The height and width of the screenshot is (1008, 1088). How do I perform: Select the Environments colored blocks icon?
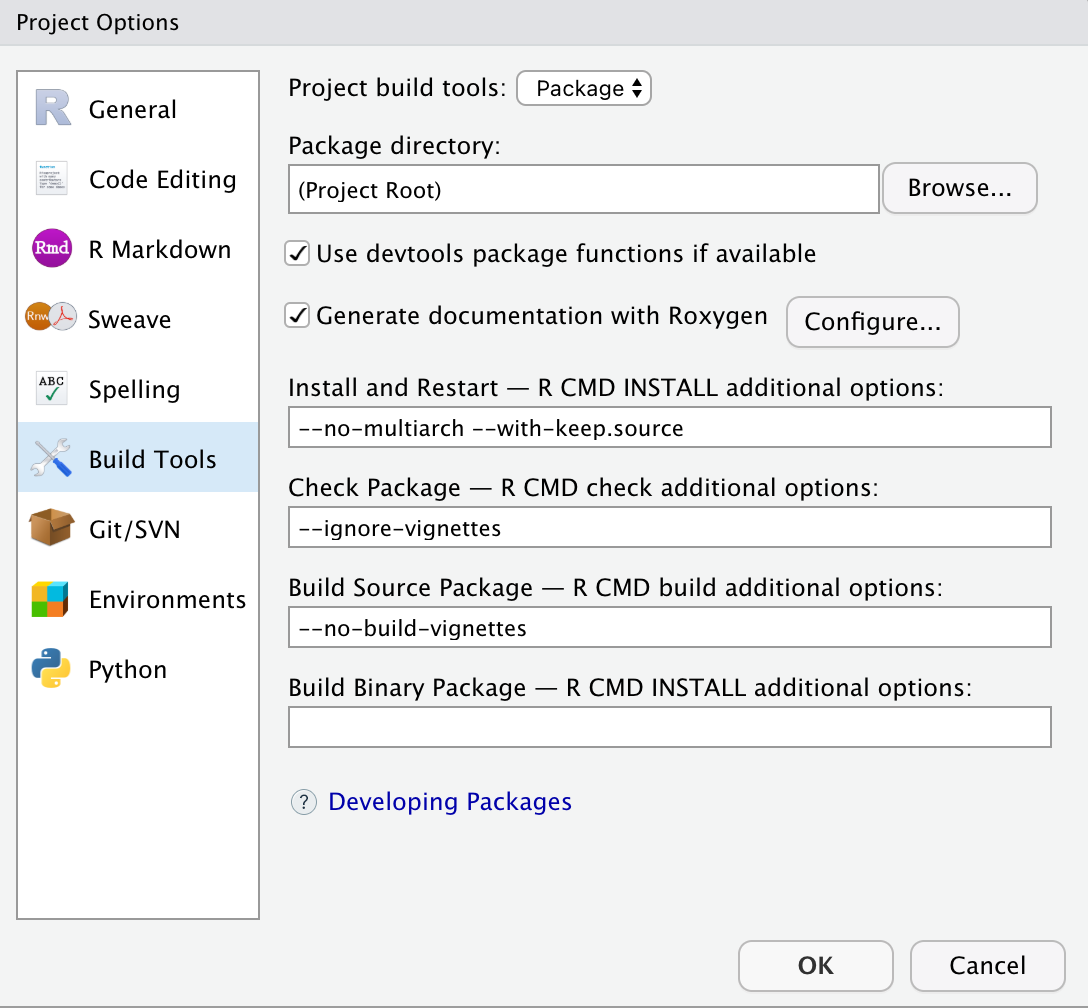[x=52, y=599]
